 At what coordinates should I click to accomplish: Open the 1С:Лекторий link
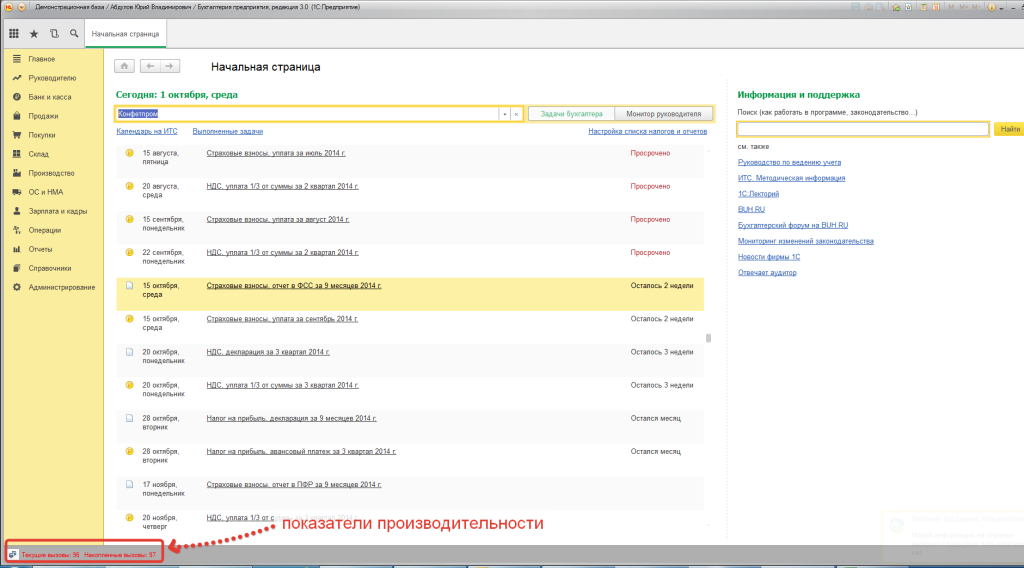tap(758, 194)
